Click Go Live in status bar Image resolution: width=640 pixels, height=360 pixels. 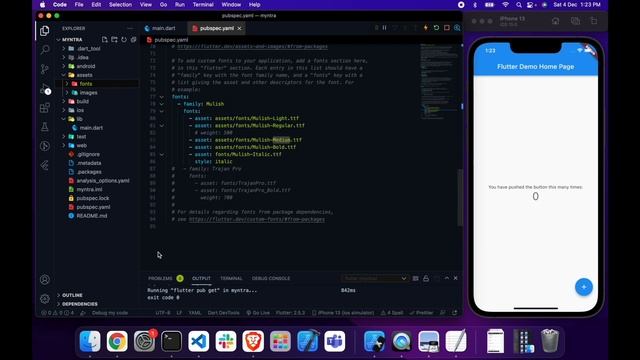pyautogui.click(x=258, y=313)
